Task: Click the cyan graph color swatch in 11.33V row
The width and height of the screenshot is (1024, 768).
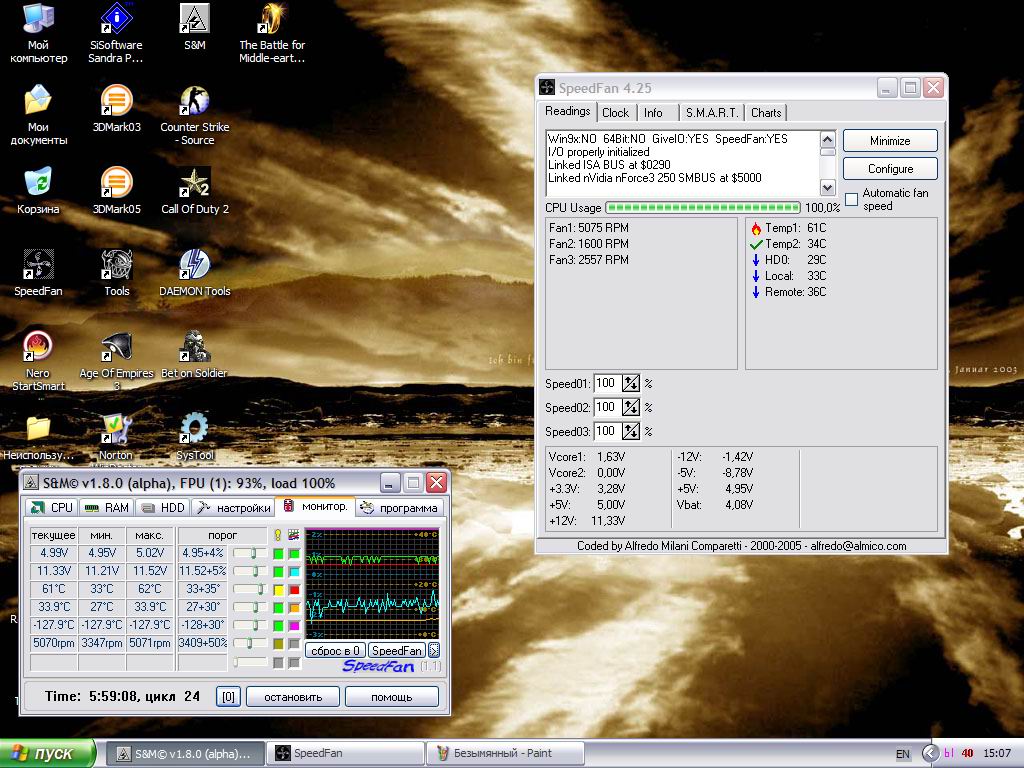Action: (x=294, y=571)
